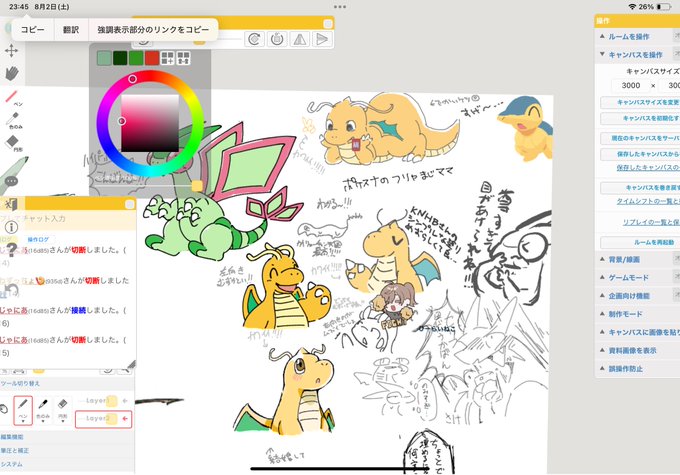
Task: Choose 強調表示部分のリンクをコピー
Action: (153, 29)
